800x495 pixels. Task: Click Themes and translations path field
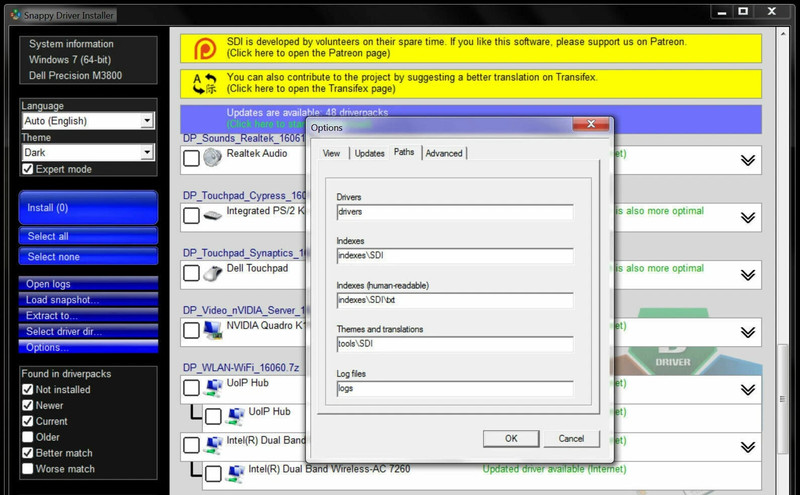[455, 344]
